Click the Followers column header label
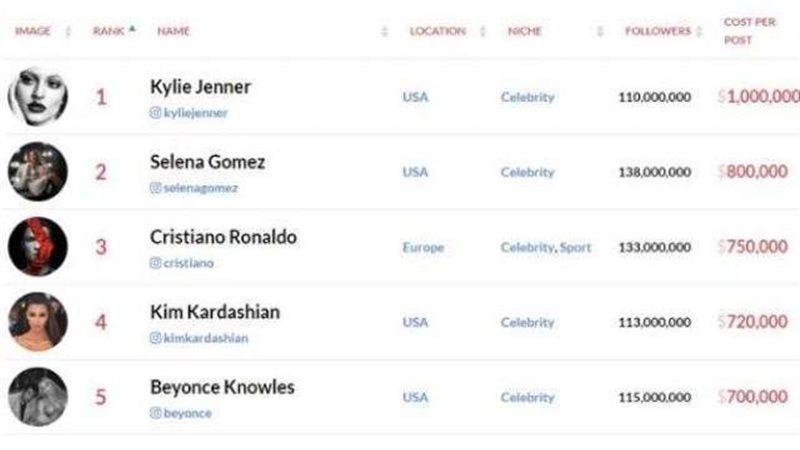 click(x=658, y=31)
